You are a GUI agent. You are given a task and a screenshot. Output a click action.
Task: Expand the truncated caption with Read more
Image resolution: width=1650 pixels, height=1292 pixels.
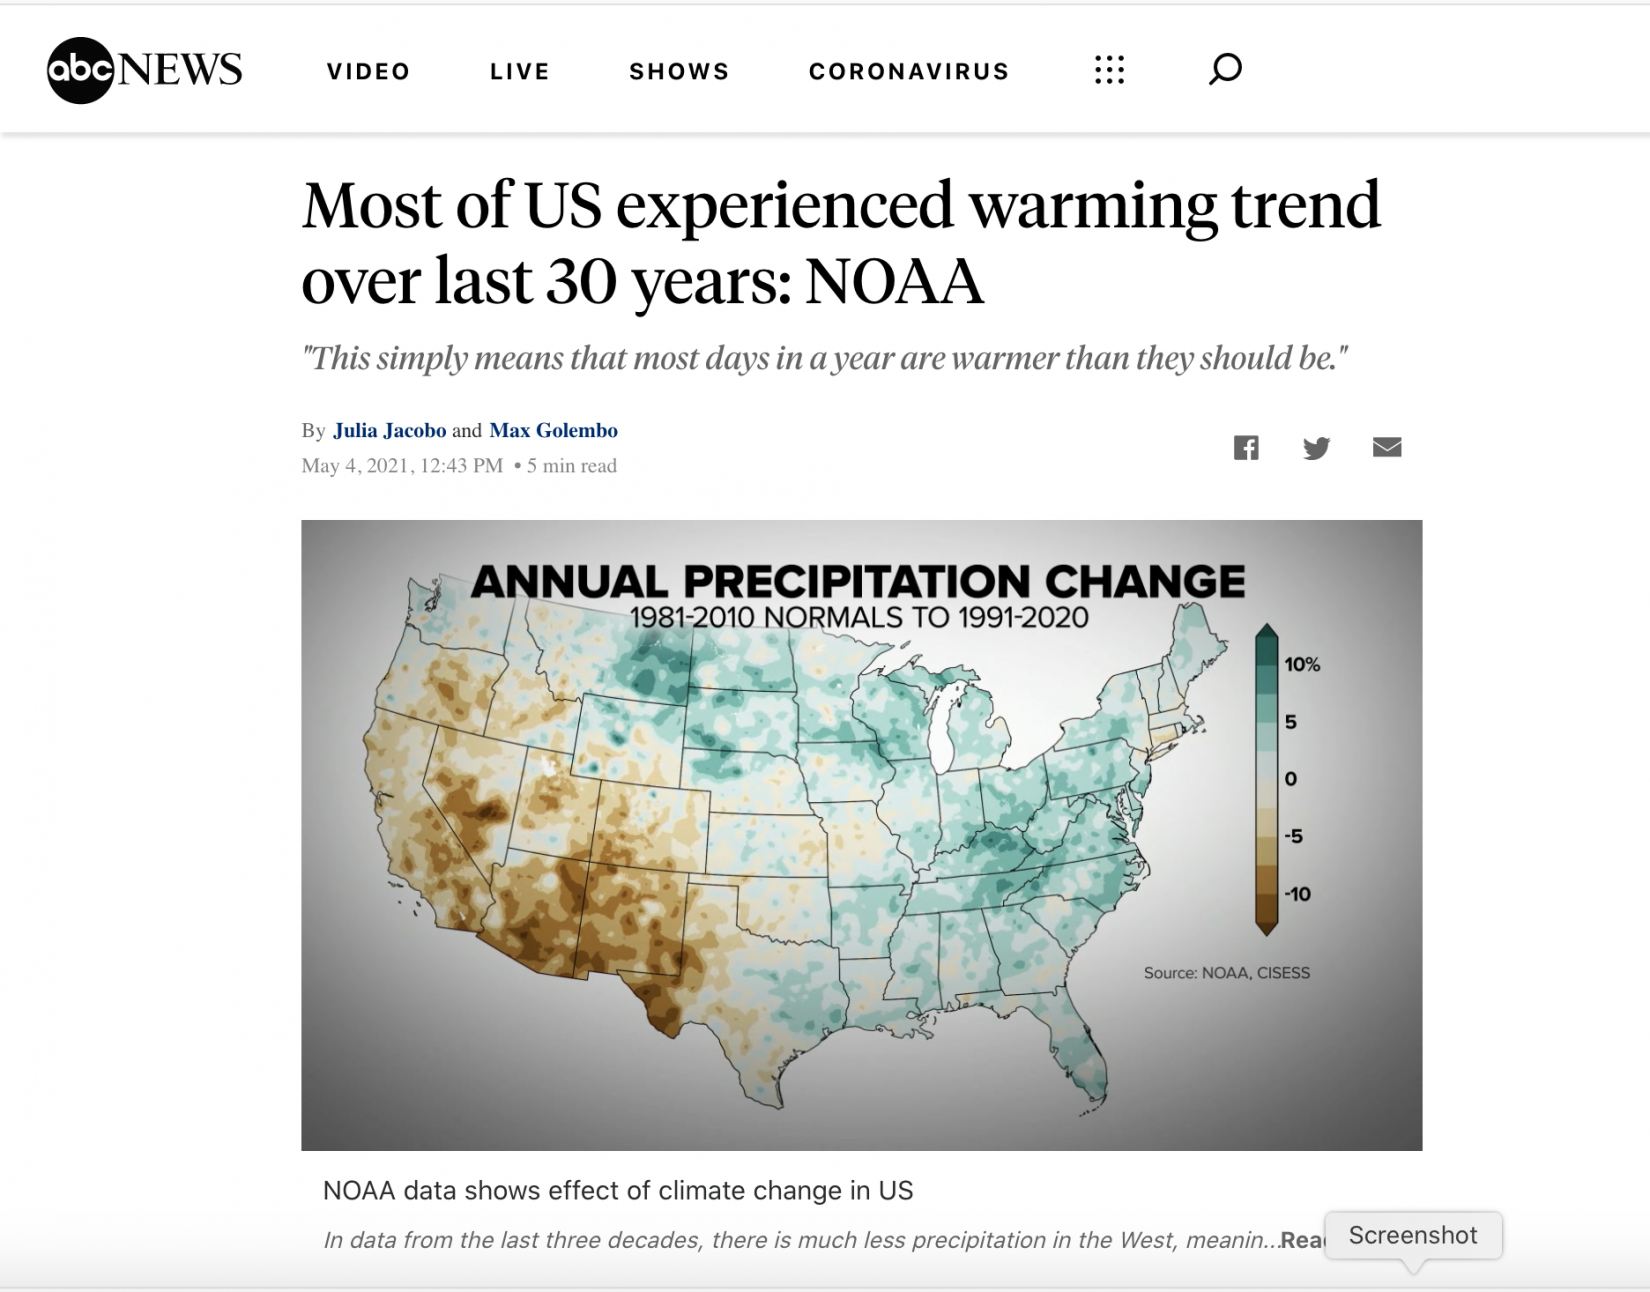[x=1302, y=1240]
